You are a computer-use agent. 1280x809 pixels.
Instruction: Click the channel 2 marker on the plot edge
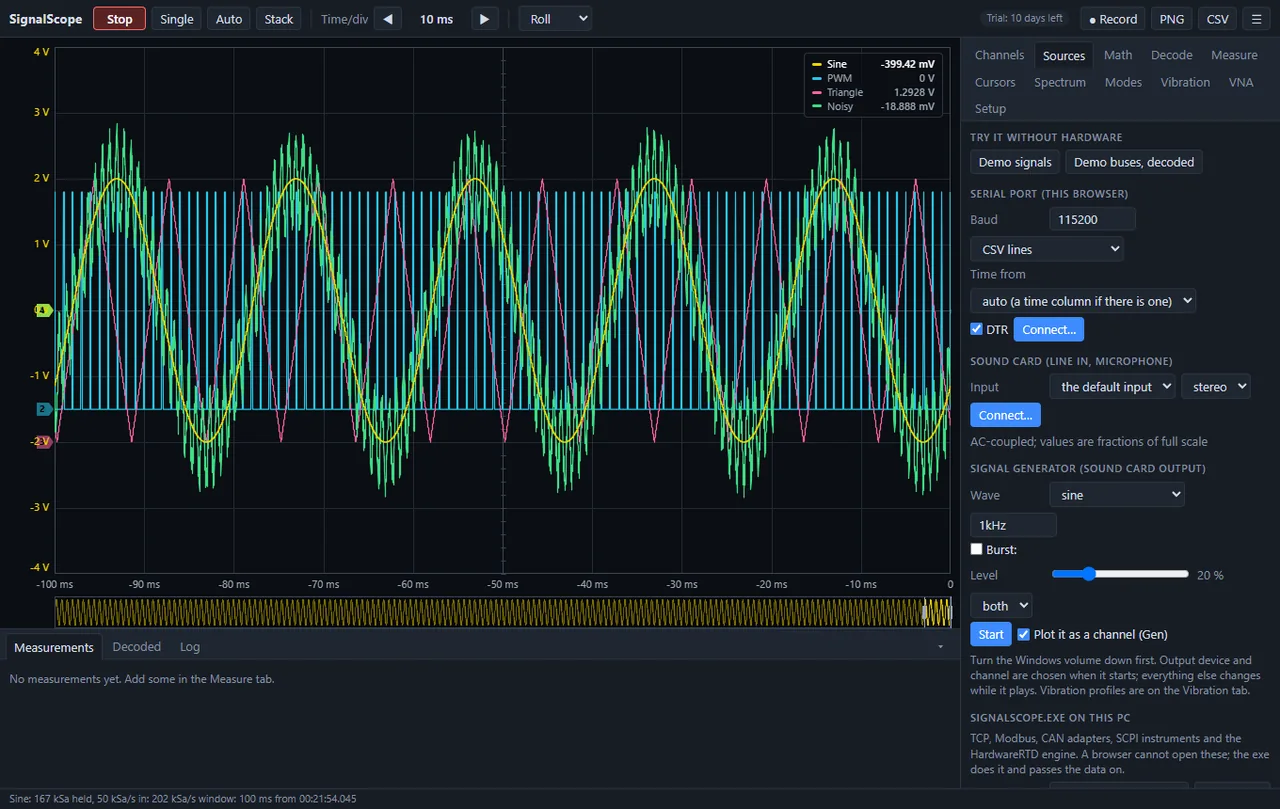43,409
